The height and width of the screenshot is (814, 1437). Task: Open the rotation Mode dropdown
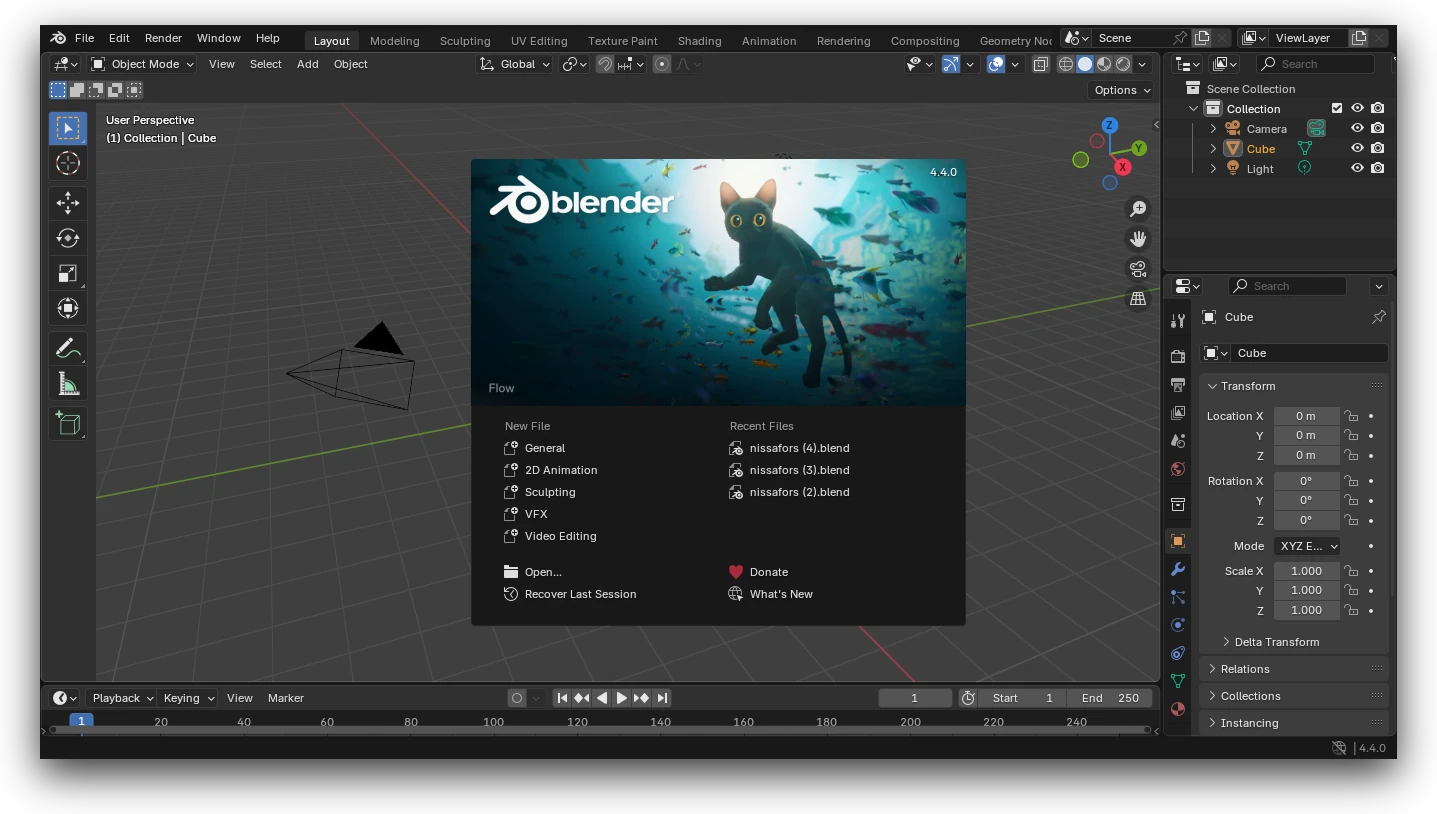tap(1307, 546)
